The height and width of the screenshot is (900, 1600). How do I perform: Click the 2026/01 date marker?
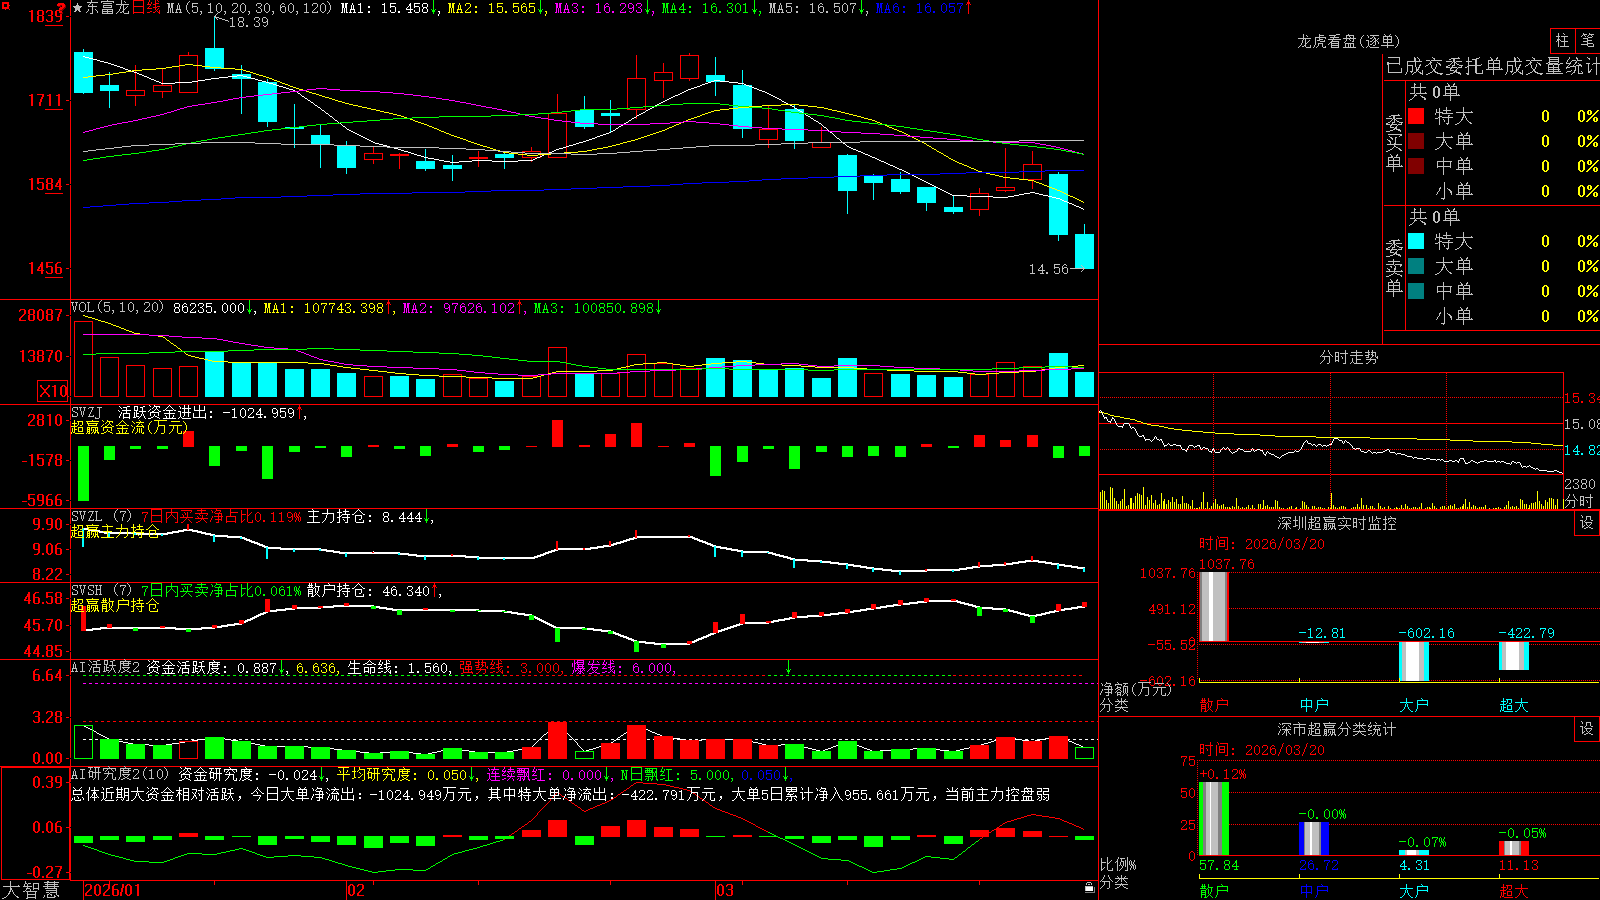click(x=113, y=890)
